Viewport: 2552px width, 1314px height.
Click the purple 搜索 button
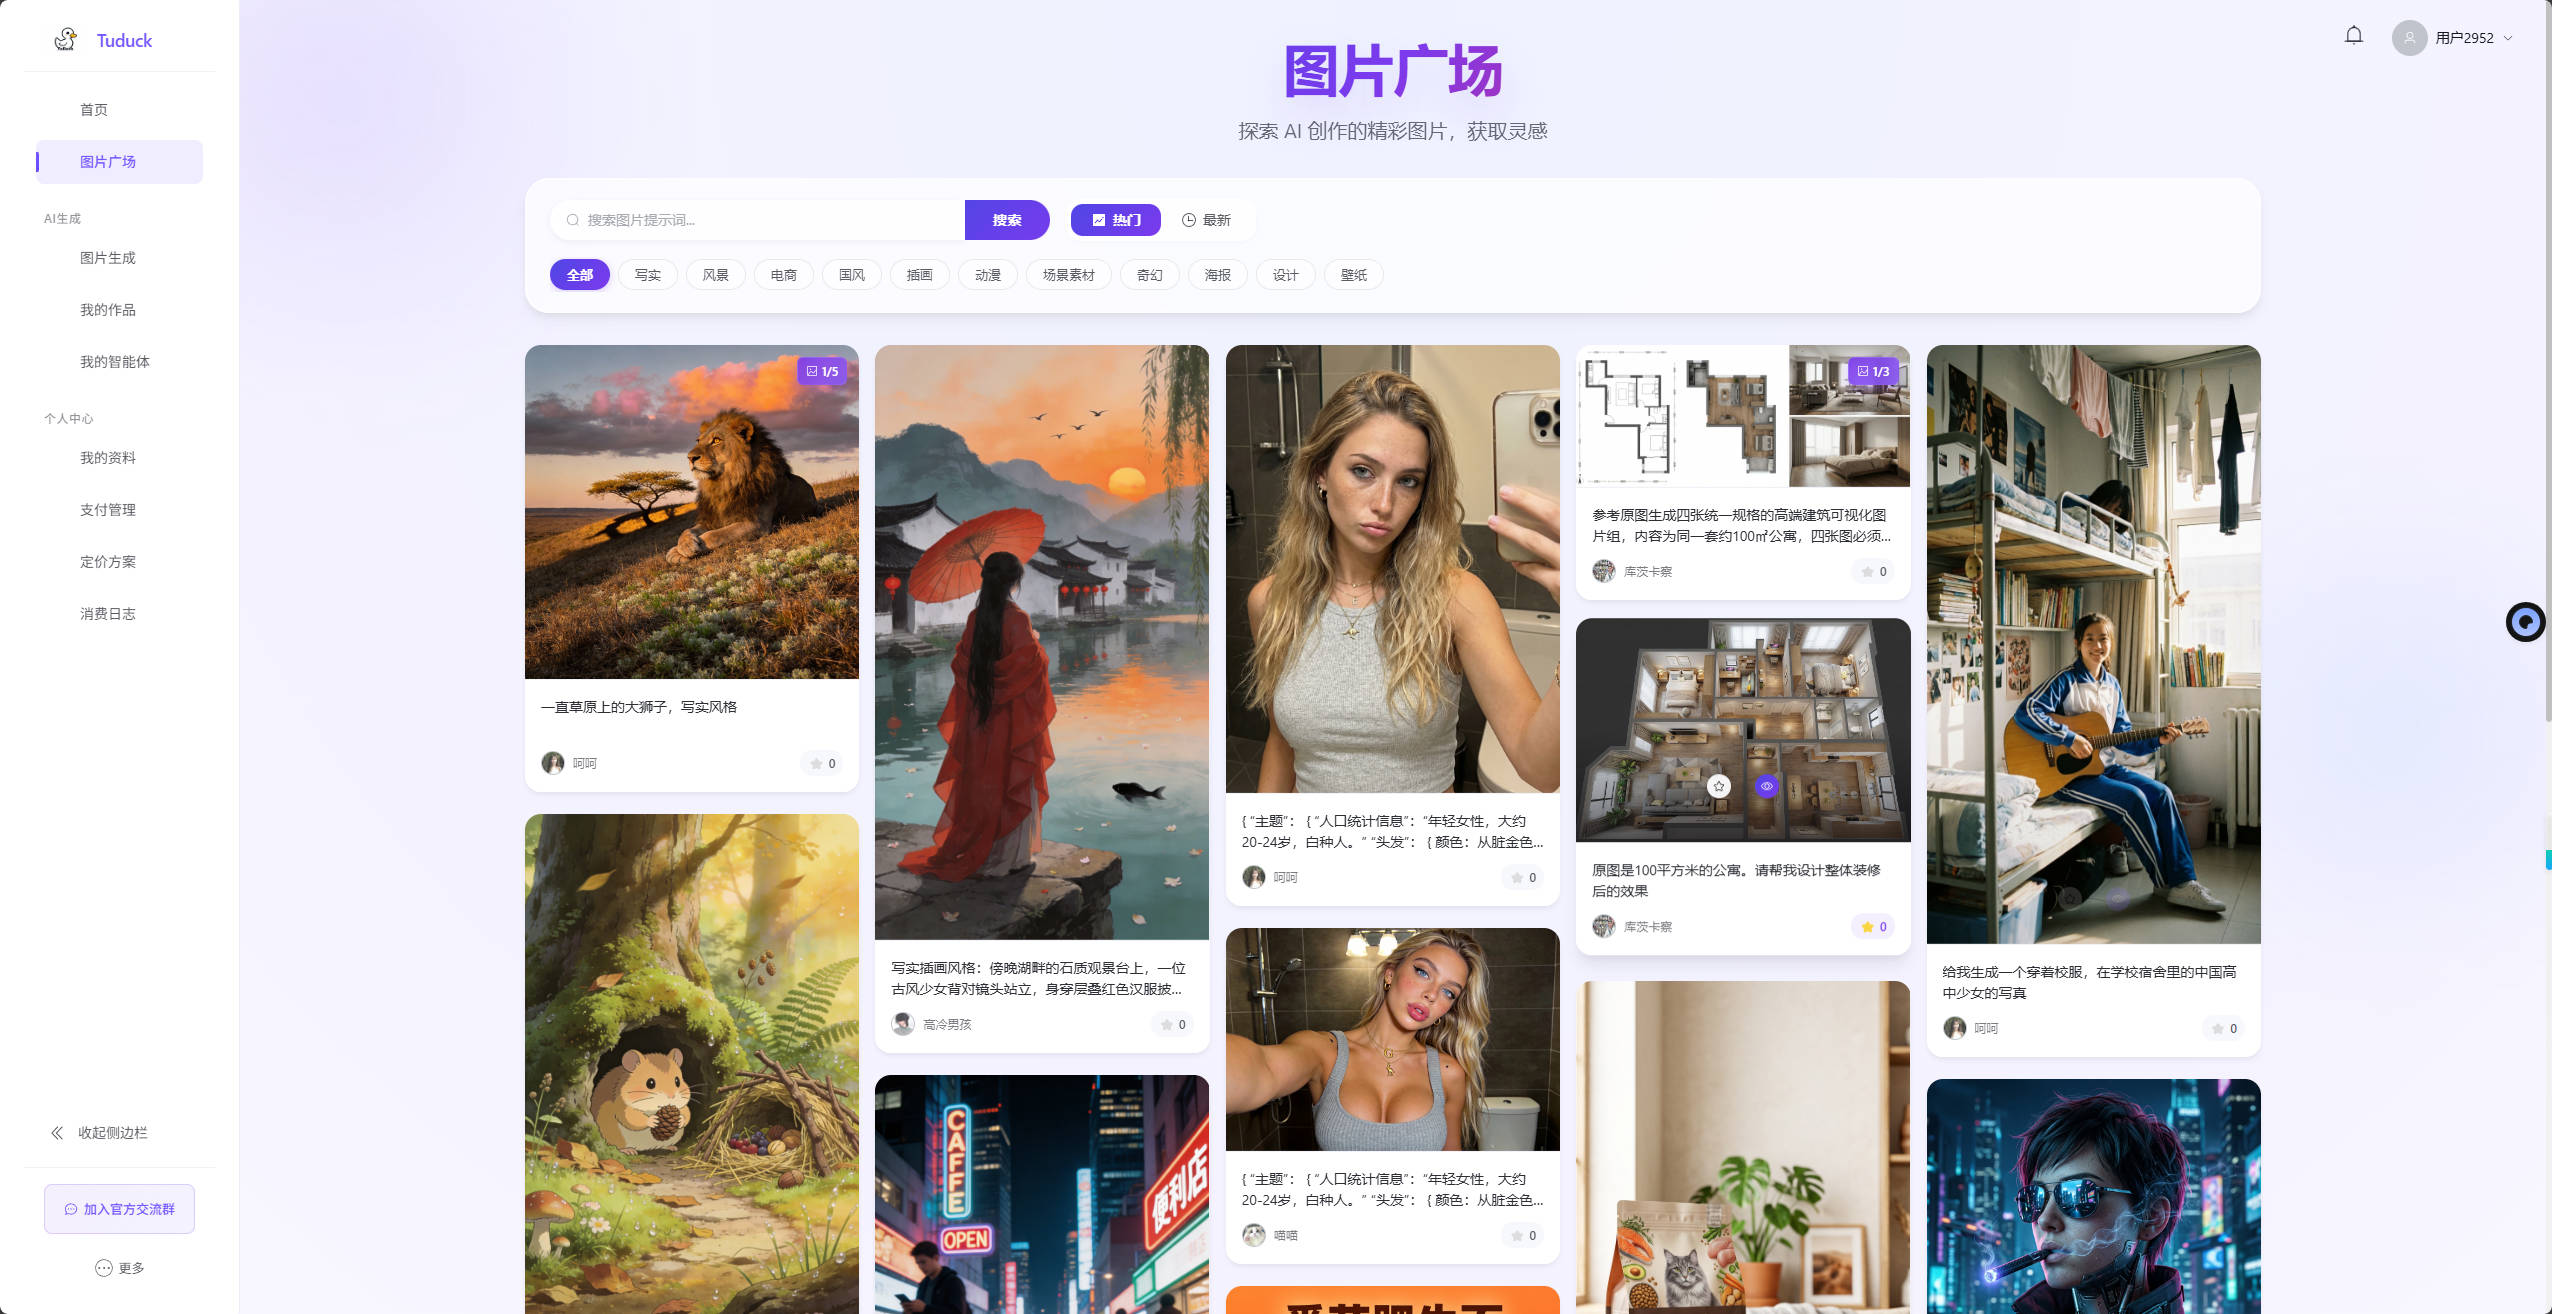[x=1006, y=220]
